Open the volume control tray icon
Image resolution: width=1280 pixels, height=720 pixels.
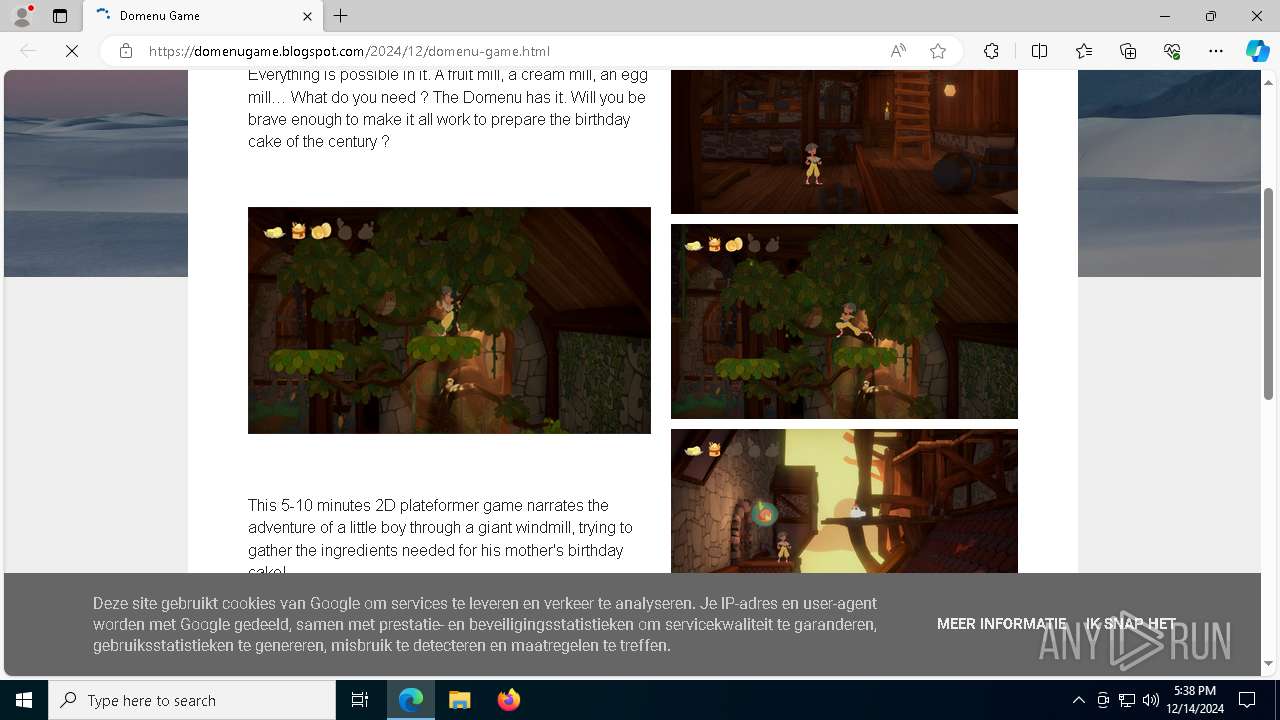pyautogui.click(x=1151, y=700)
